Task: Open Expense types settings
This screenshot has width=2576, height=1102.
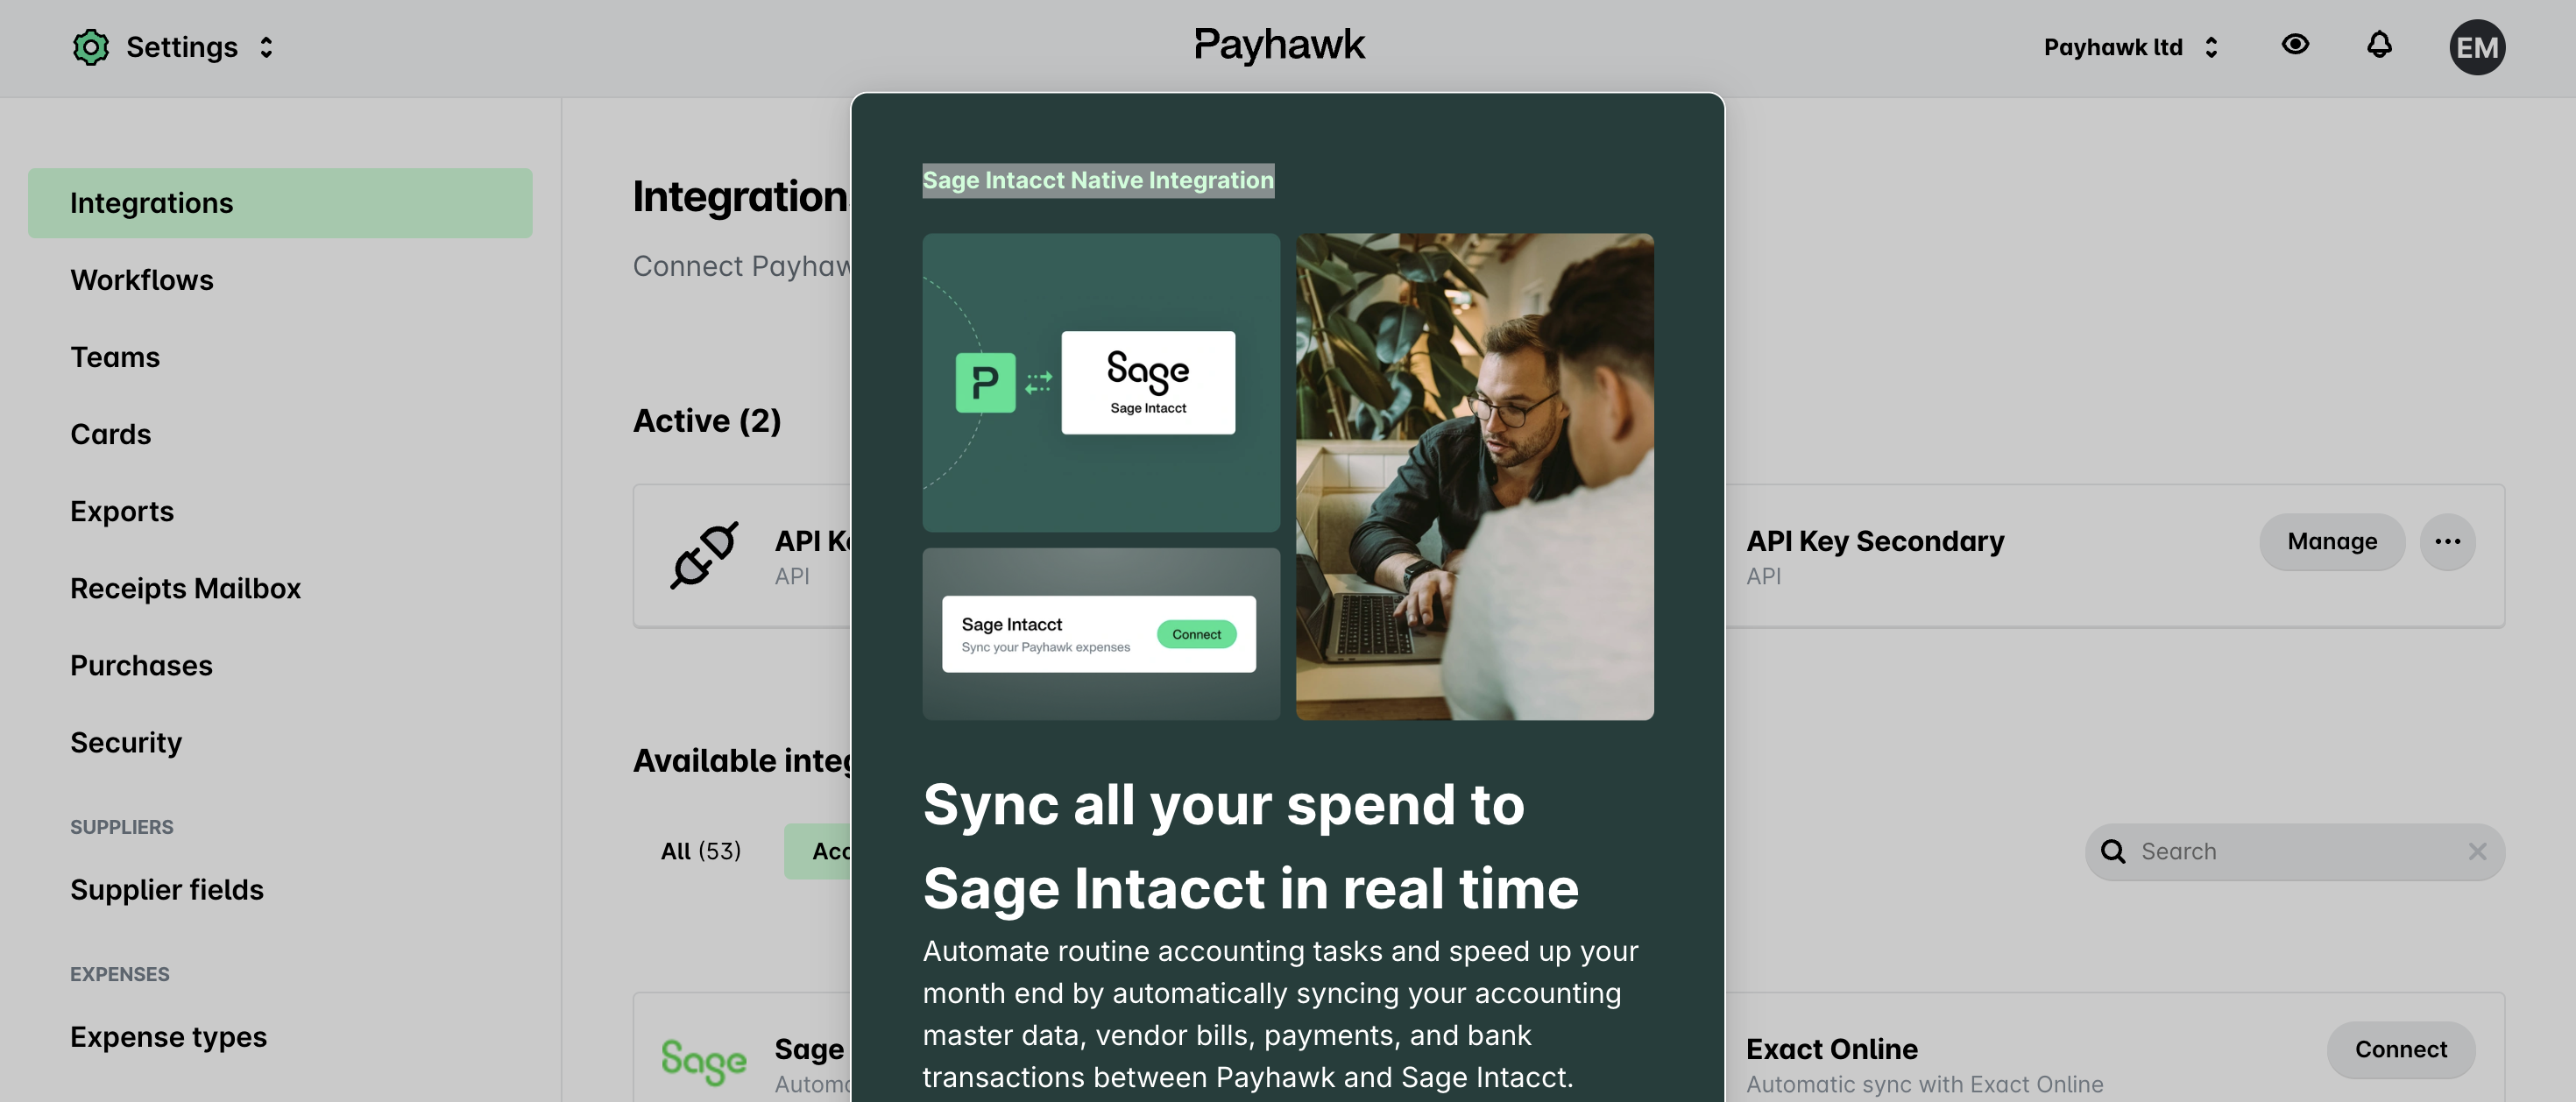Action: [x=168, y=1037]
